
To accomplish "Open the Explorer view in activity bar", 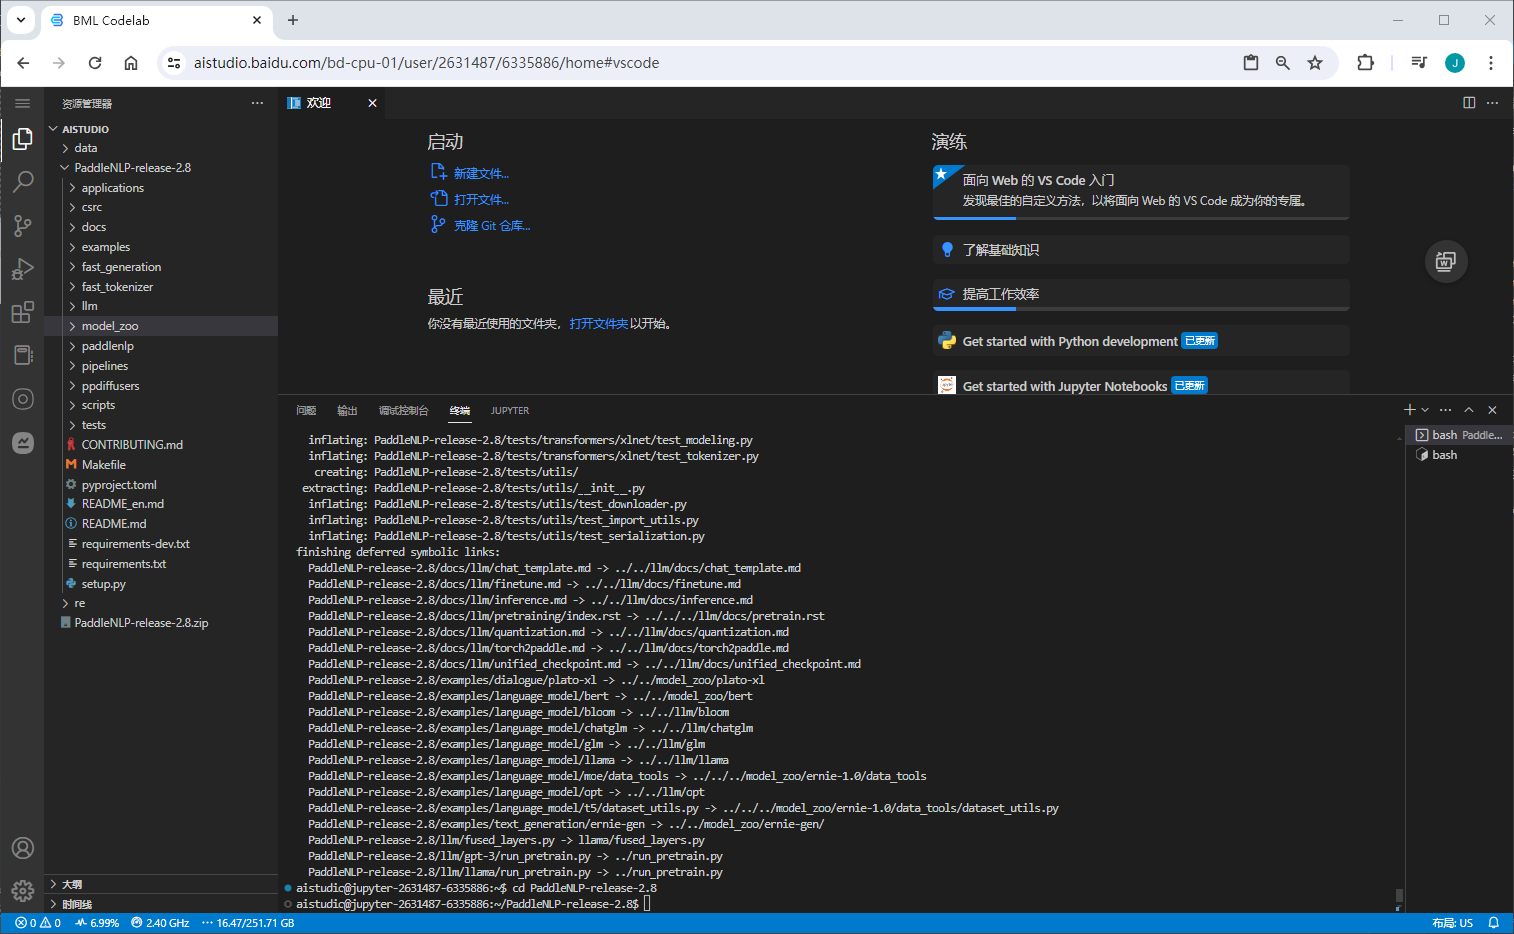I will tap(22, 139).
